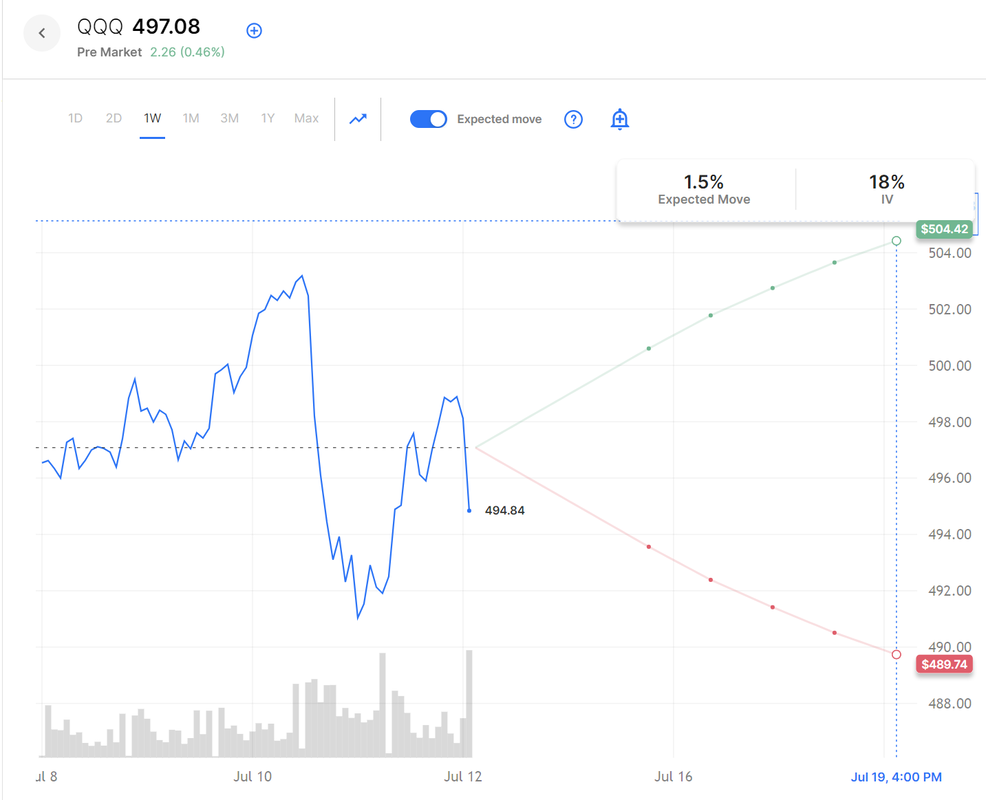Click the 1.5% Expected Move info box
Screen dimensions: 986x800
click(x=704, y=189)
